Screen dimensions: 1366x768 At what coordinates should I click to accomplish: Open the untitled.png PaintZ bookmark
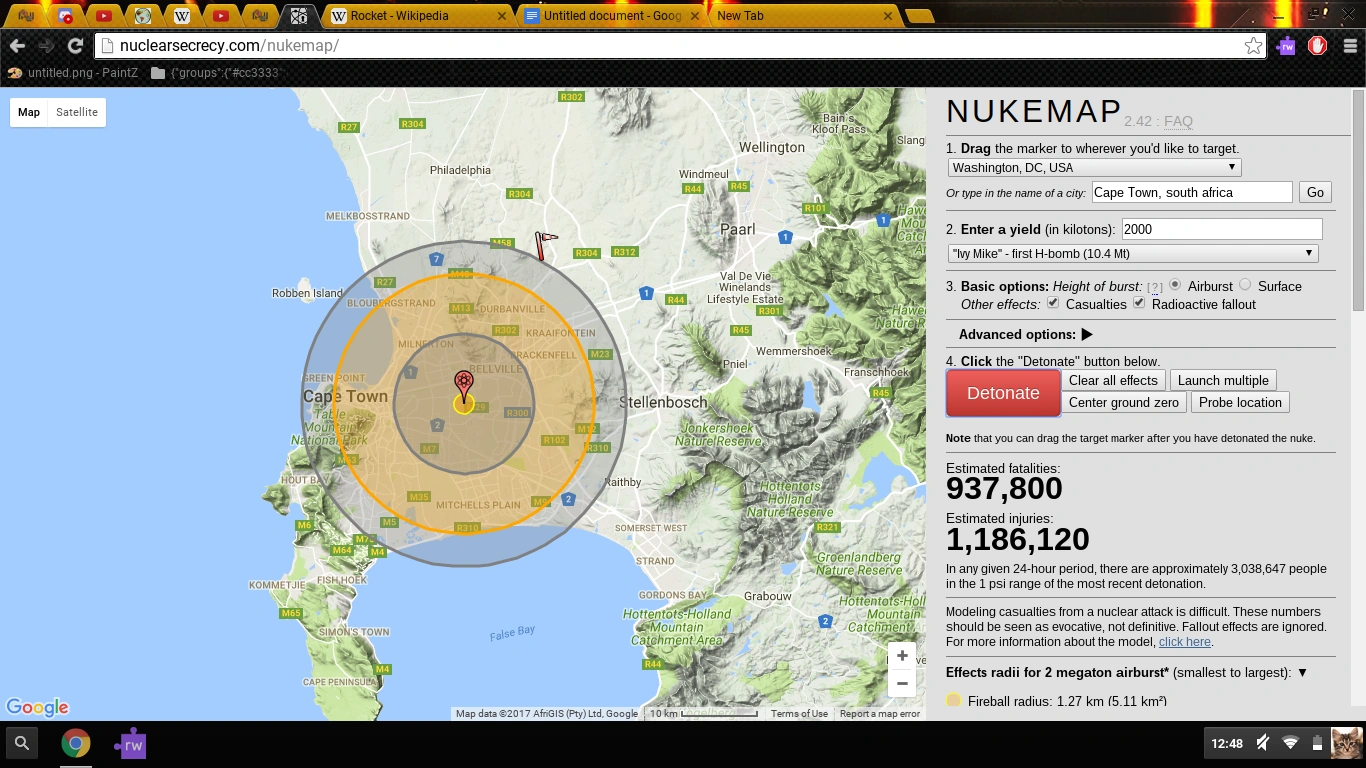pyautogui.click(x=71, y=73)
